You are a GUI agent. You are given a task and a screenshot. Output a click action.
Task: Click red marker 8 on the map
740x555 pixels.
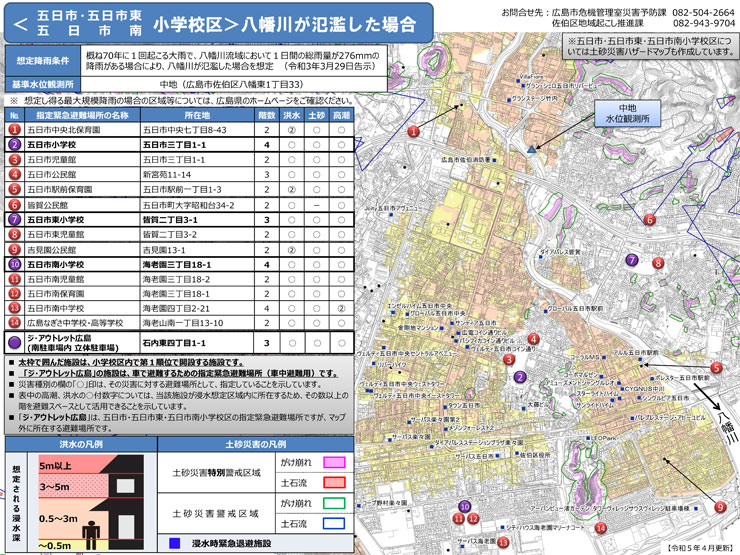pyautogui.click(x=658, y=263)
